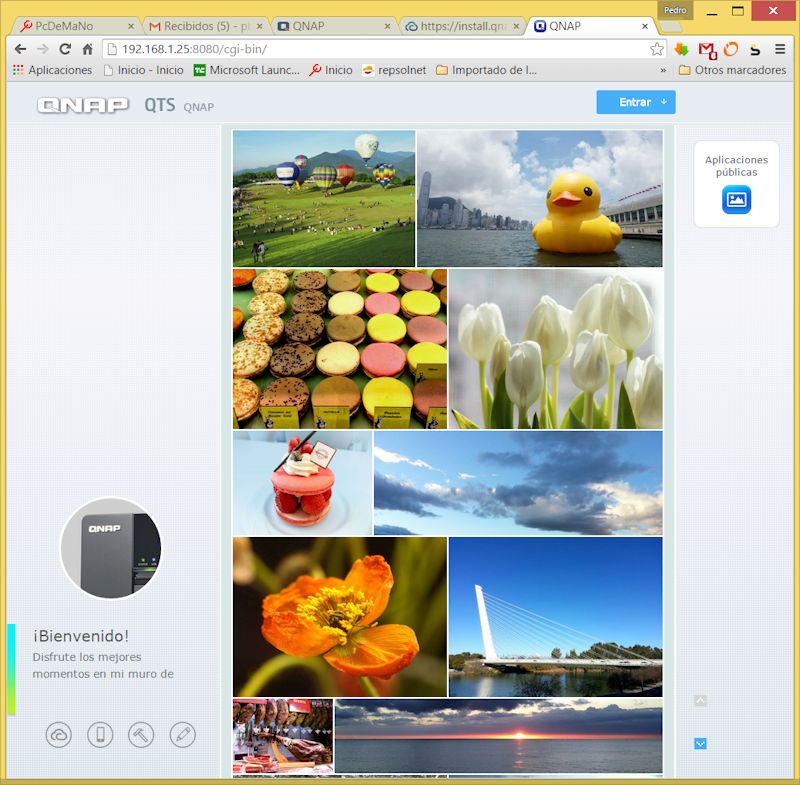Click the ¡Bienvenido! heading
Image resolution: width=800 pixels, height=785 pixels.
click(81, 636)
